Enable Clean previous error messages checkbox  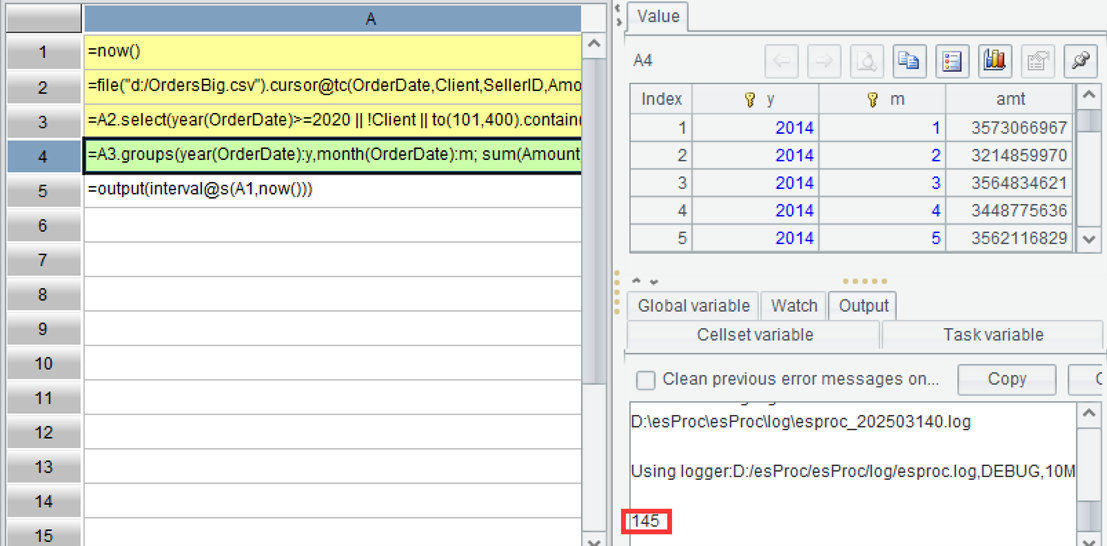point(647,380)
